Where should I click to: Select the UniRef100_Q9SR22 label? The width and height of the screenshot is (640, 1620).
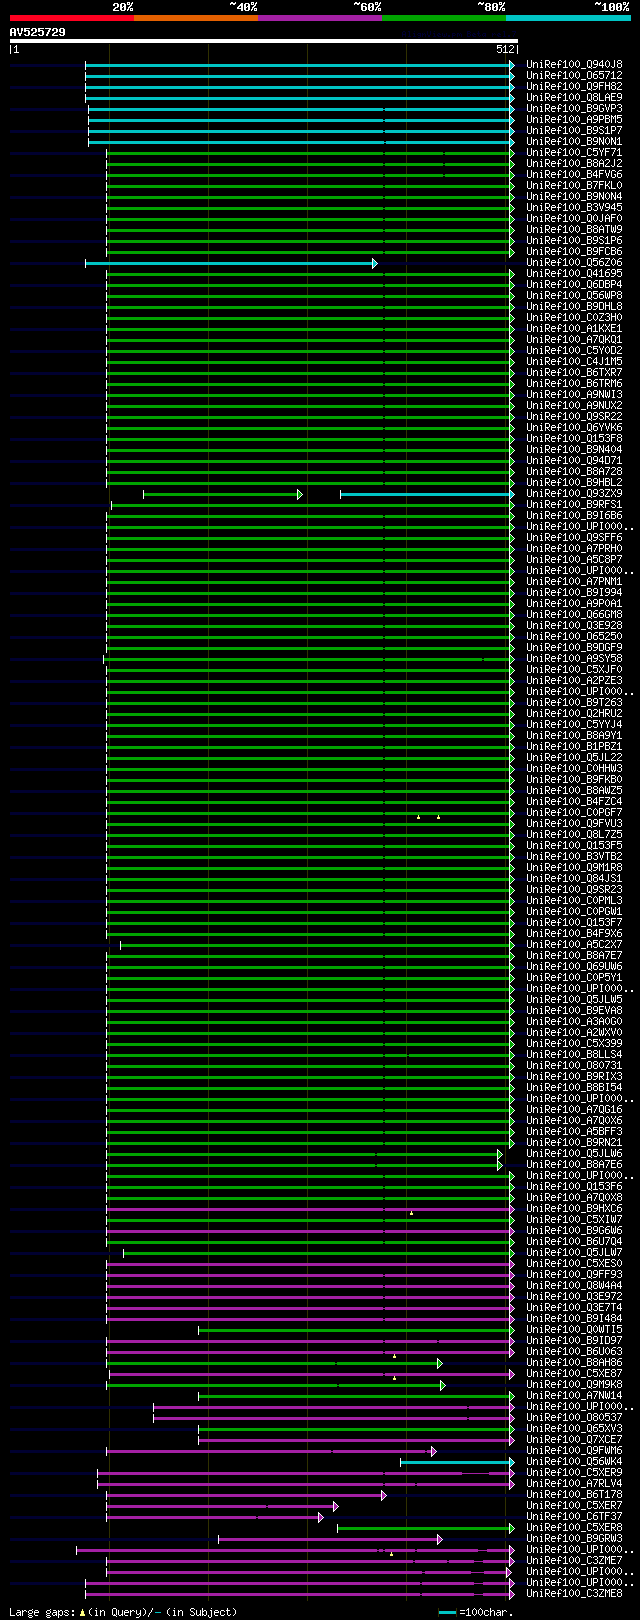[x=574, y=416]
